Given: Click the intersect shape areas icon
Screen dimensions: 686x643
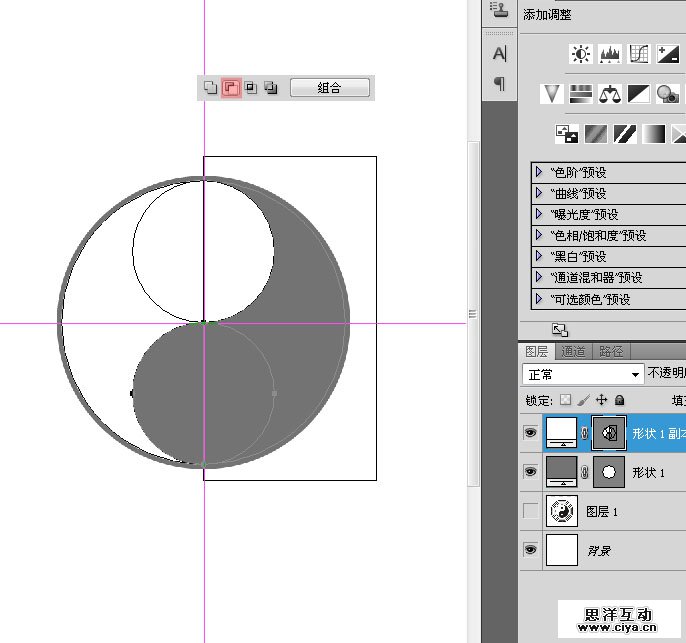Looking at the screenshot, I should point(251,88).
